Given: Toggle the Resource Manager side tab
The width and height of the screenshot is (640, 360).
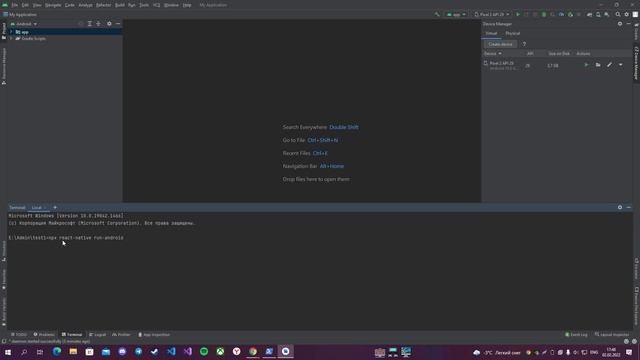Looking at the screenshot, I should click(4, 66).
